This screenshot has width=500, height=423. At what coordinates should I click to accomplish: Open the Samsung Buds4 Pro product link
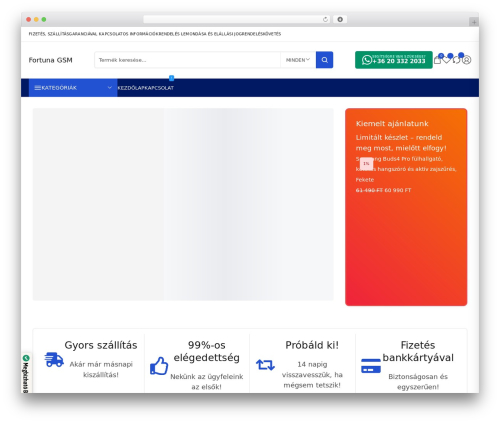[406, 169]
